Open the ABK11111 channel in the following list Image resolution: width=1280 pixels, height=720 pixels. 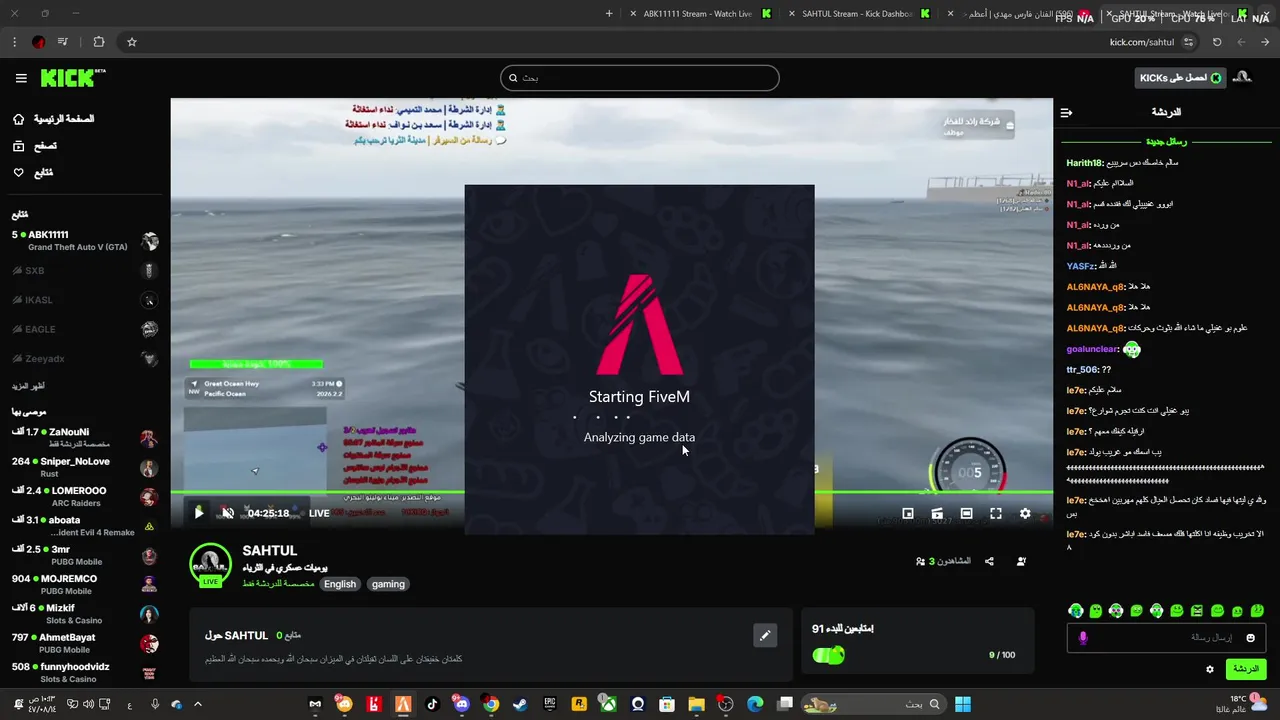[85, 241]
